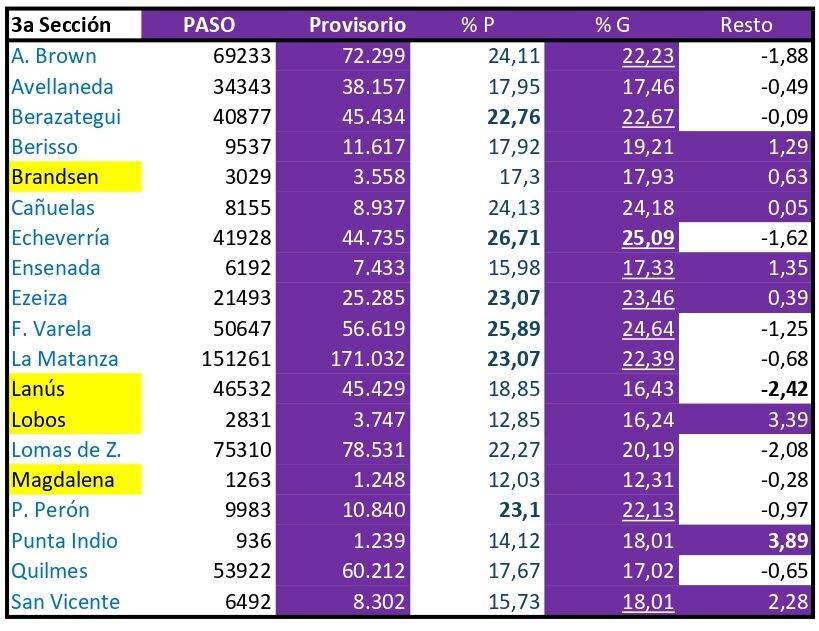Select the bold 25,89 value for F. Varela

tap(513, 329)
